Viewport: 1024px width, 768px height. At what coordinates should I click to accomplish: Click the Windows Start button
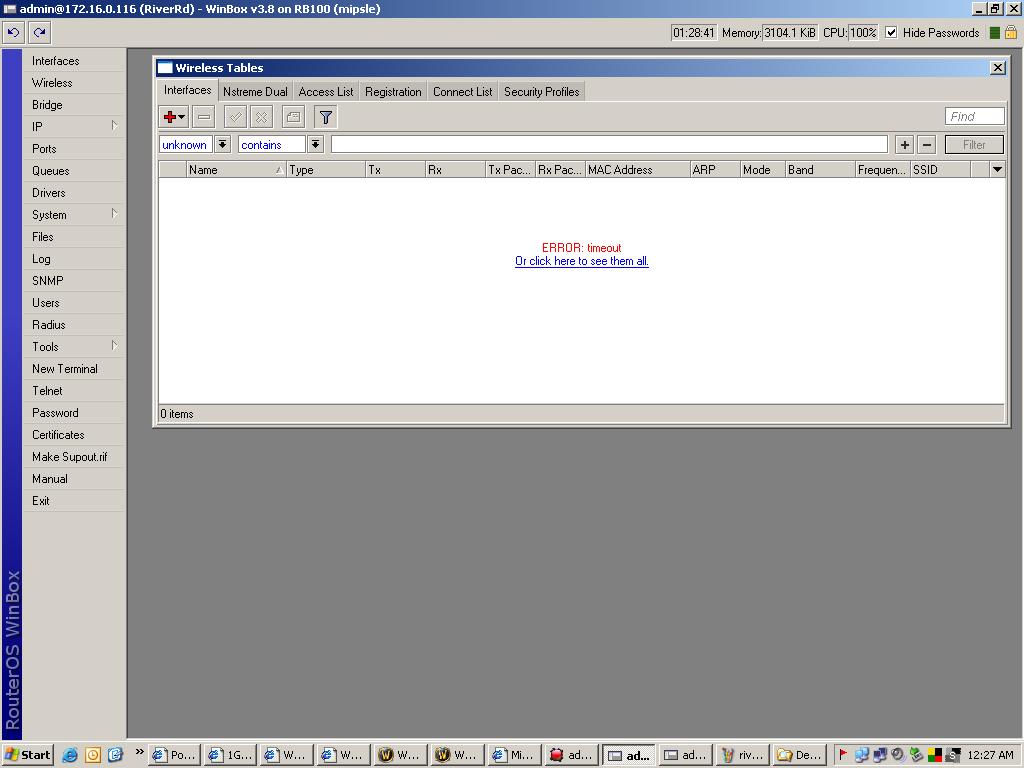27,755
